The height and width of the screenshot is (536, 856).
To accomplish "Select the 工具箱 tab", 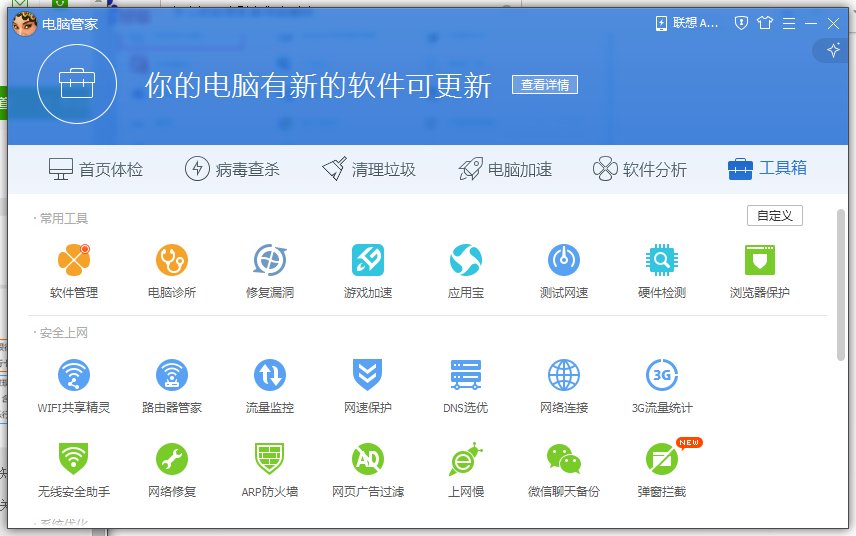I will click(767, 168).
